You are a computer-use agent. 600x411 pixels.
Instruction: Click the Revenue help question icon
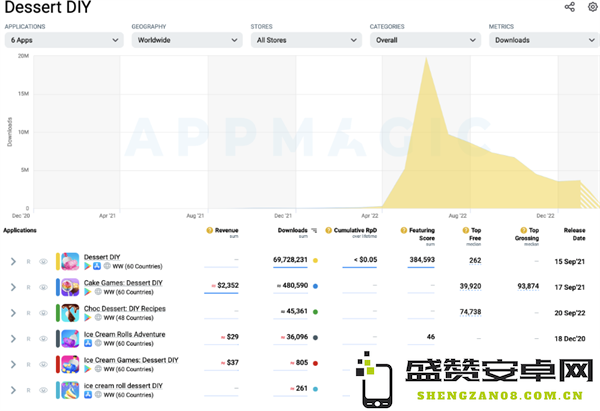pos(210,230)
